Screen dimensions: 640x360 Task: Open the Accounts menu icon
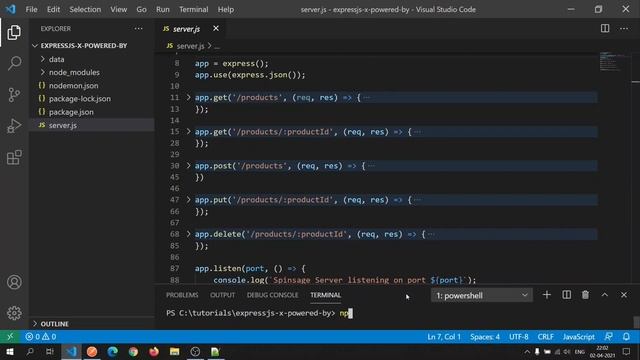[14, 282]
